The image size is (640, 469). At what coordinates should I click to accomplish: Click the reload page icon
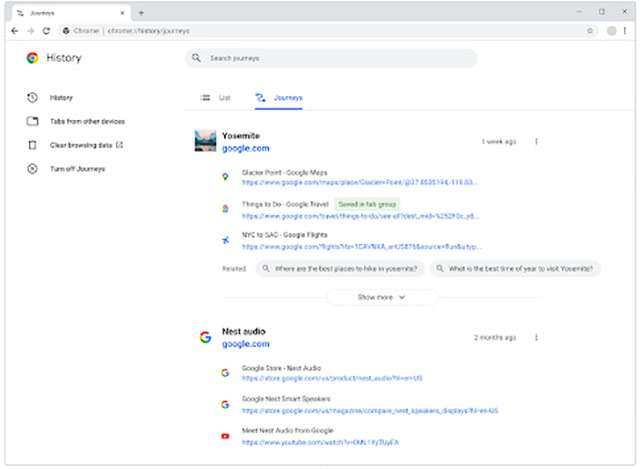47,31
